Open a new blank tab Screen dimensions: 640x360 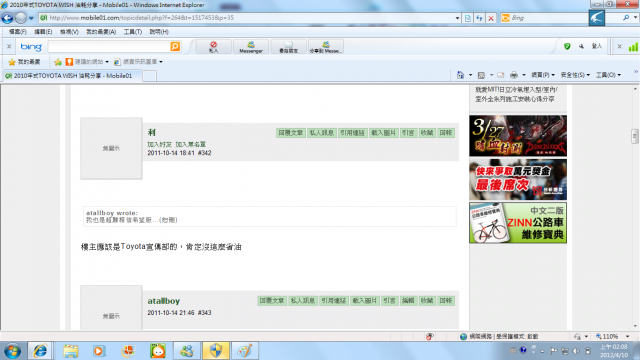[x=149, y=76]
